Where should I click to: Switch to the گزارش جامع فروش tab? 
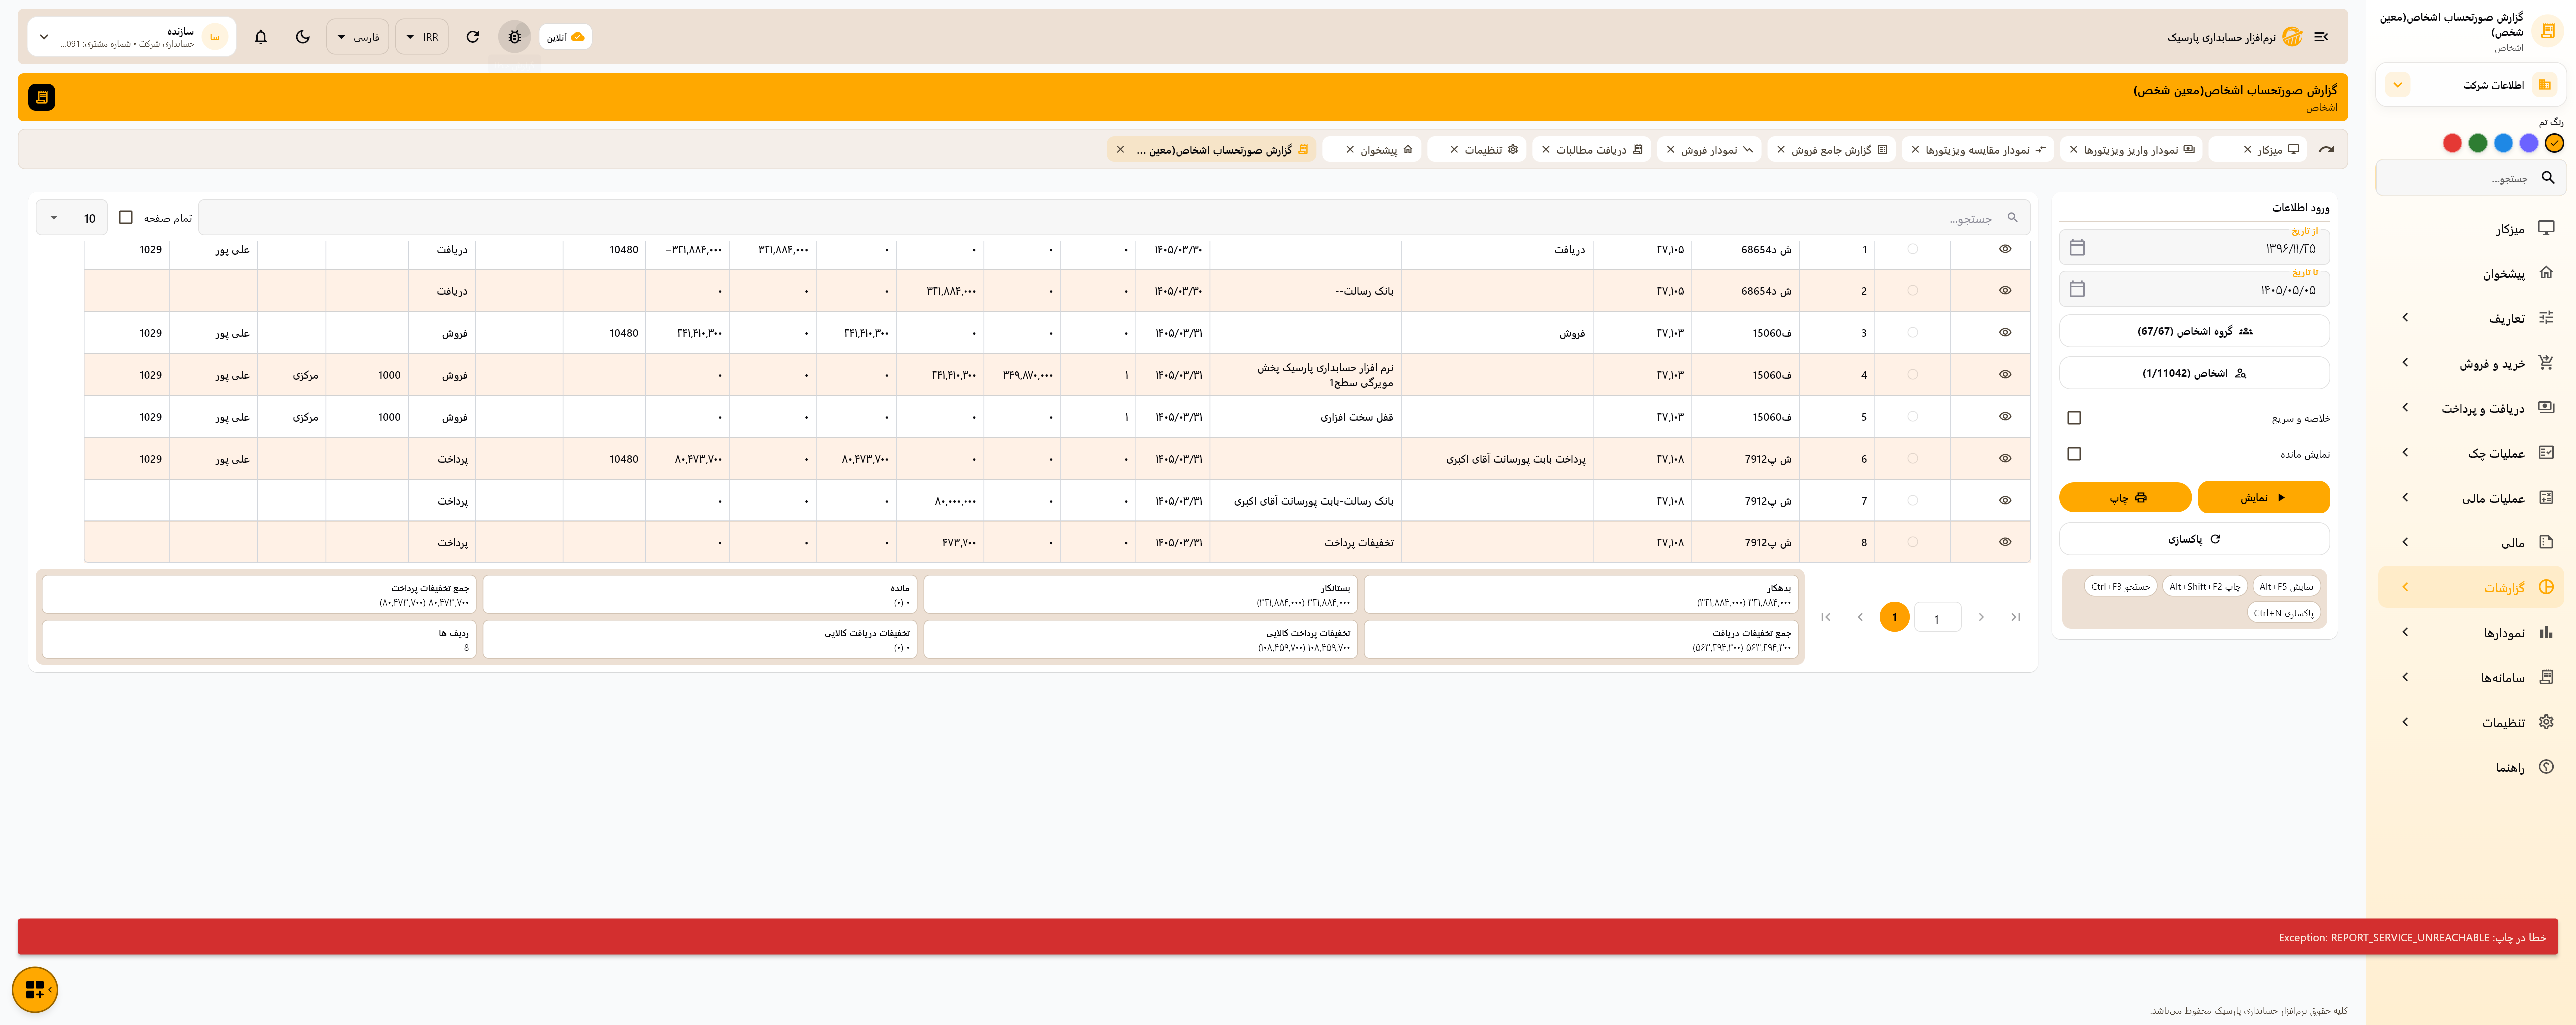tap(1830, 150)
